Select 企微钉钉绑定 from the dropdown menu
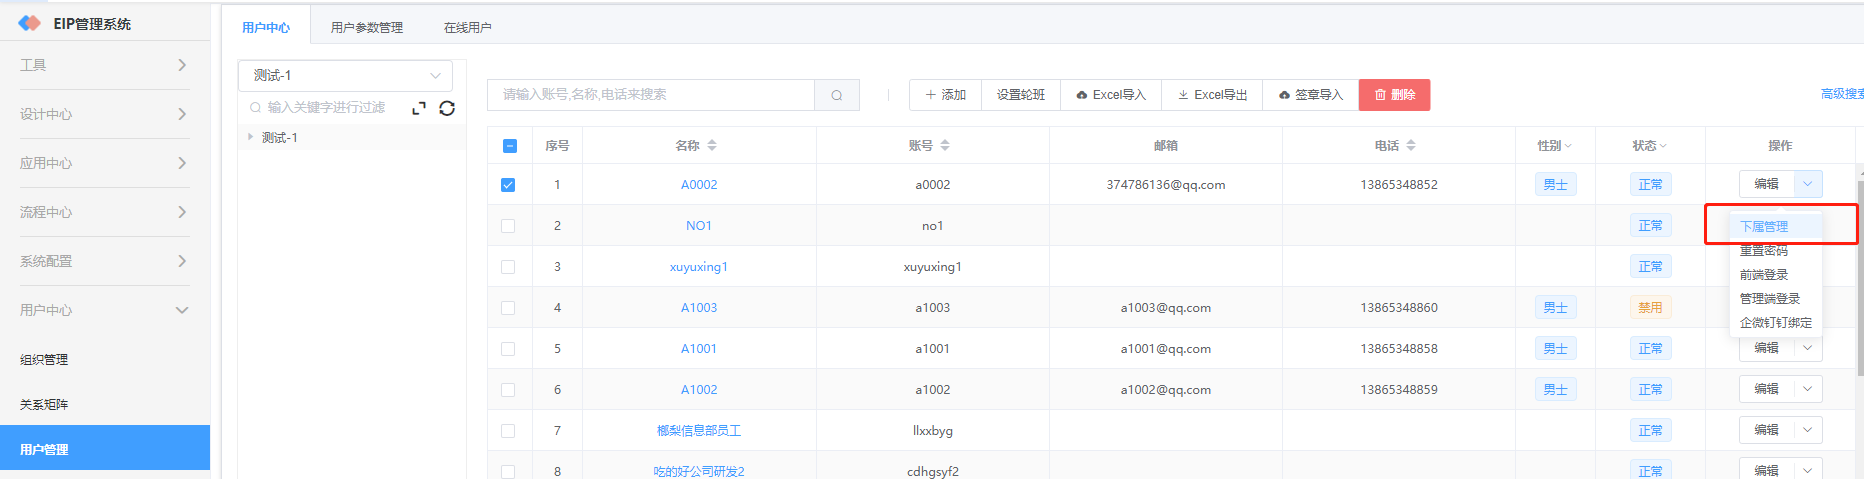1864x479 pixels. click(x=1776, y=323)
